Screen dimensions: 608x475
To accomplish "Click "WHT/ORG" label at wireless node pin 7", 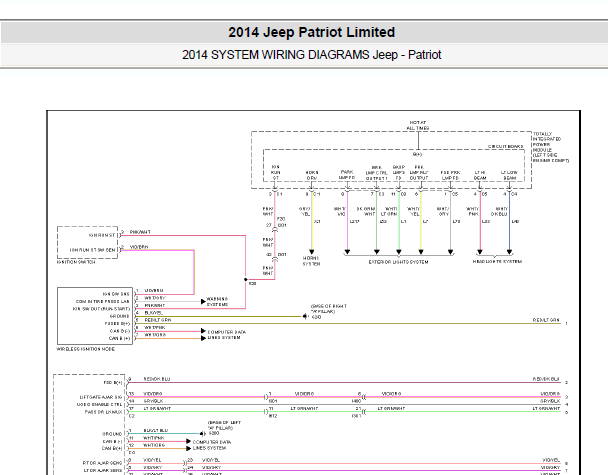I will [x=155, y=335].
